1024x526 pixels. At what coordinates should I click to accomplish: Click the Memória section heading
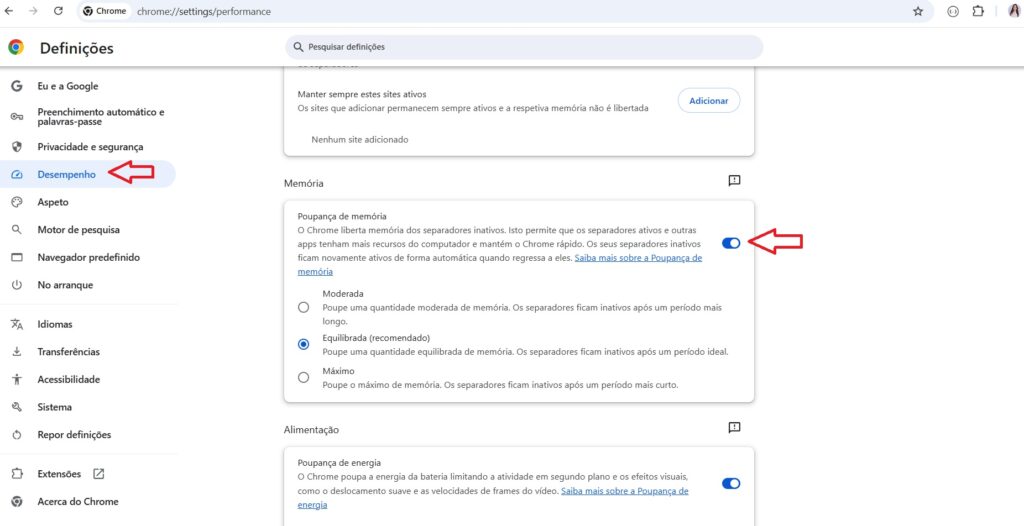(304, 184)
